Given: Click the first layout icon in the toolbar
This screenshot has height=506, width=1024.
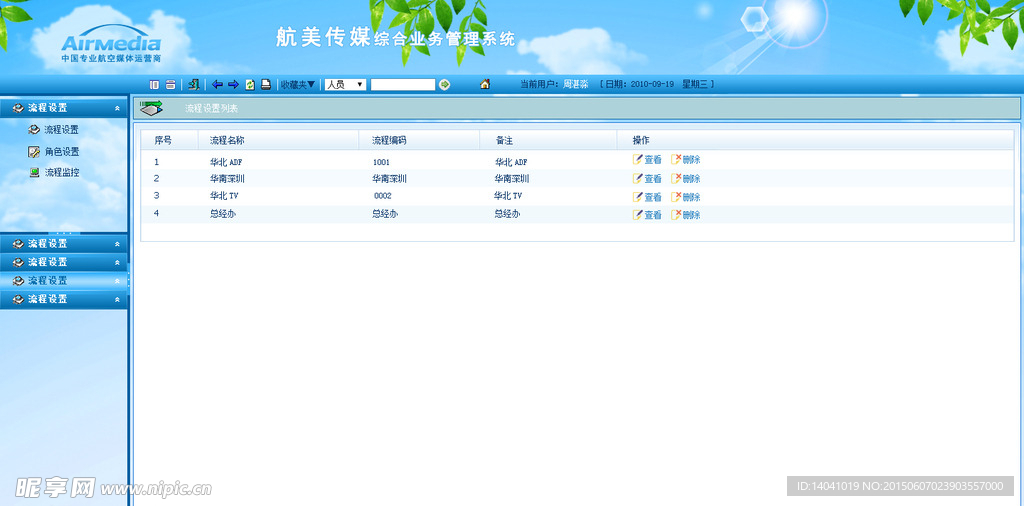Looking at the screenshot, I should click(x=154, y=85).
